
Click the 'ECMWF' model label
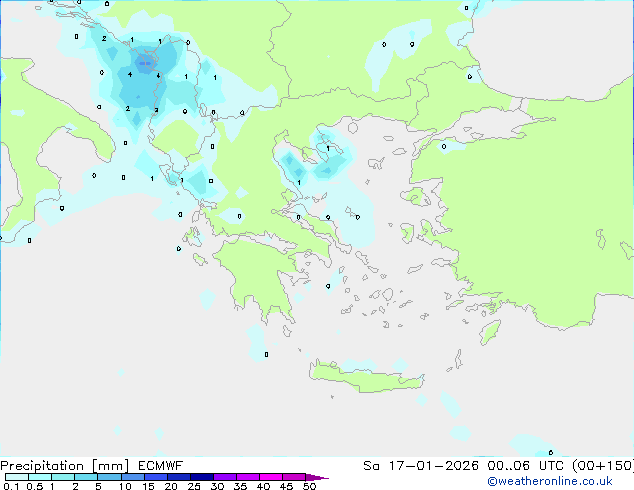[x=161, y=466]
